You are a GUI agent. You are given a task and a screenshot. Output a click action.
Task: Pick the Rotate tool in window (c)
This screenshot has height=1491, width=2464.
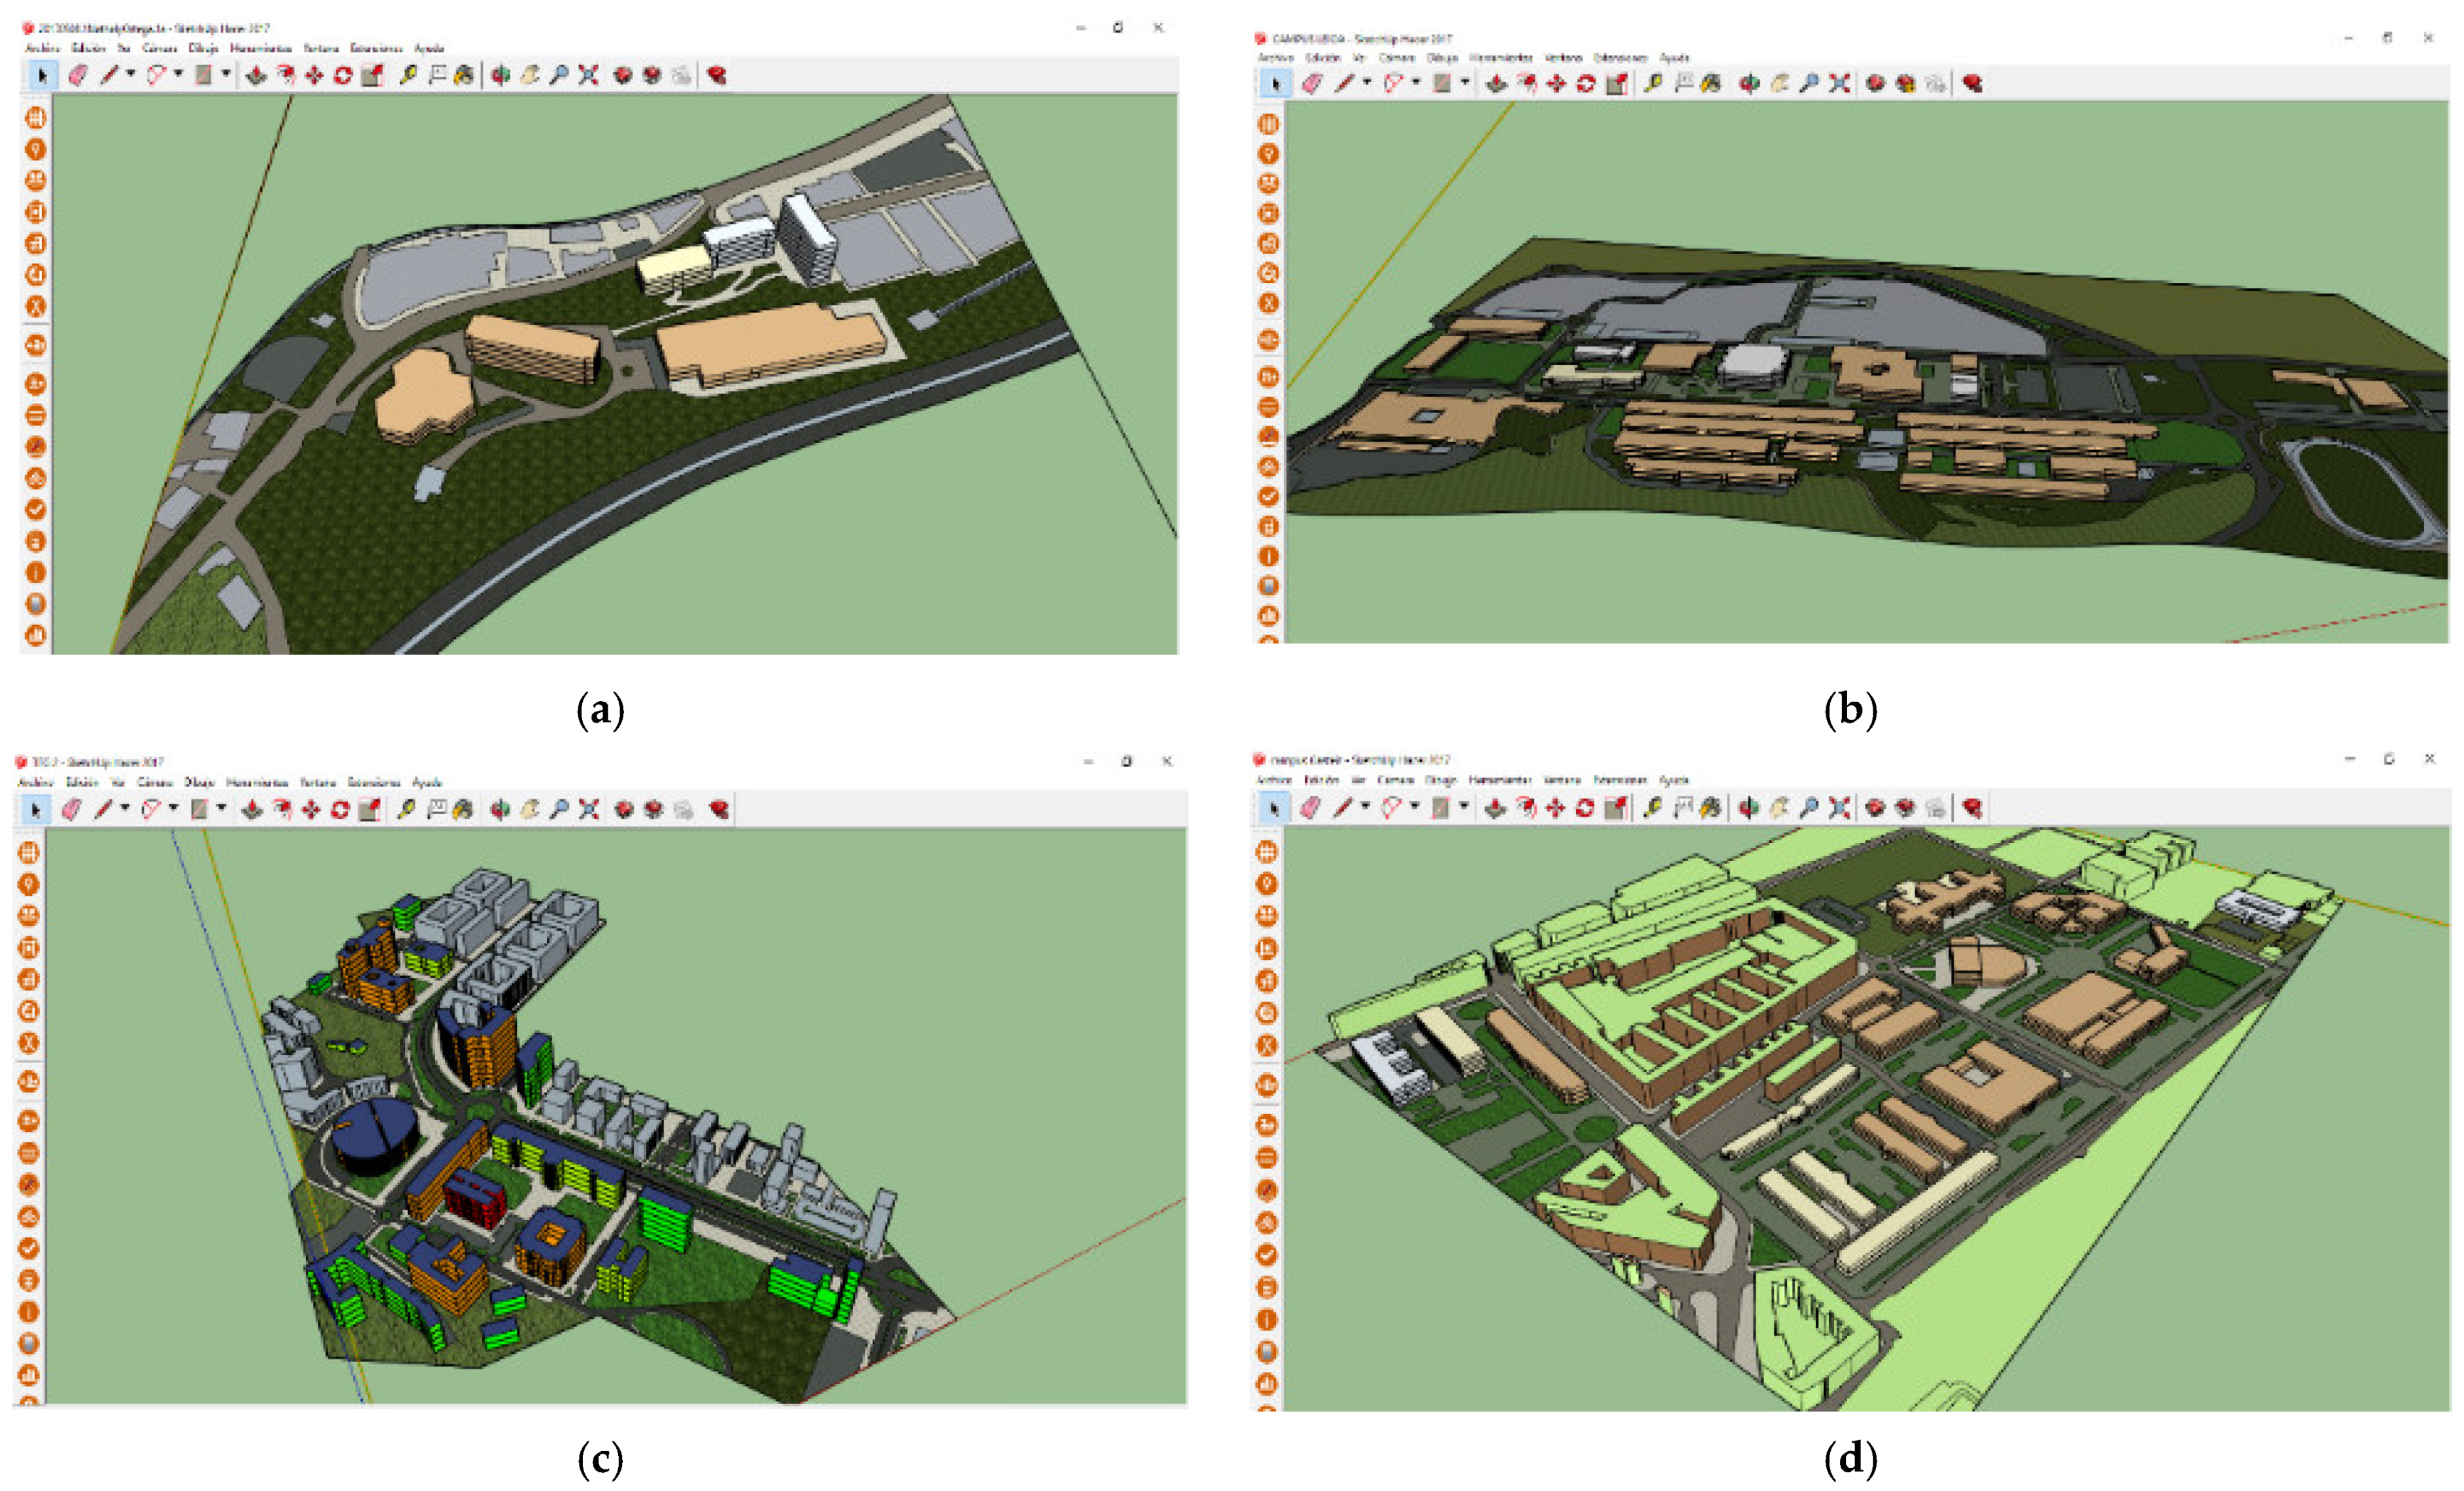pos(340,809)
